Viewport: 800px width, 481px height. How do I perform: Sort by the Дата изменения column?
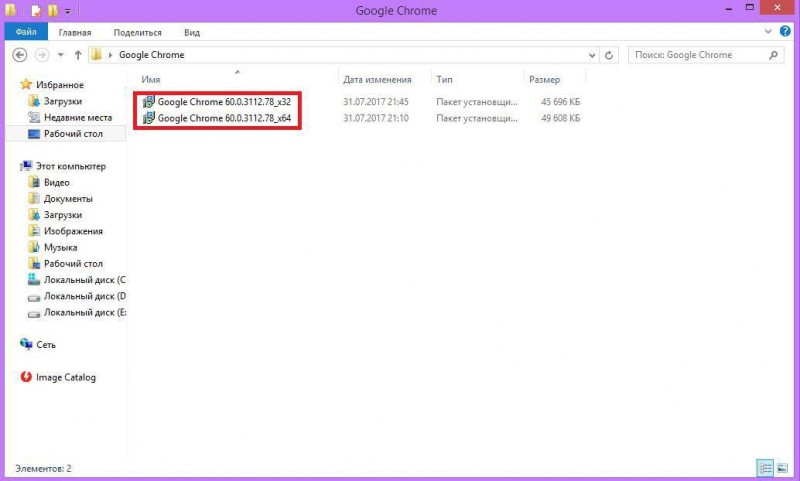(x=377, y=80)
